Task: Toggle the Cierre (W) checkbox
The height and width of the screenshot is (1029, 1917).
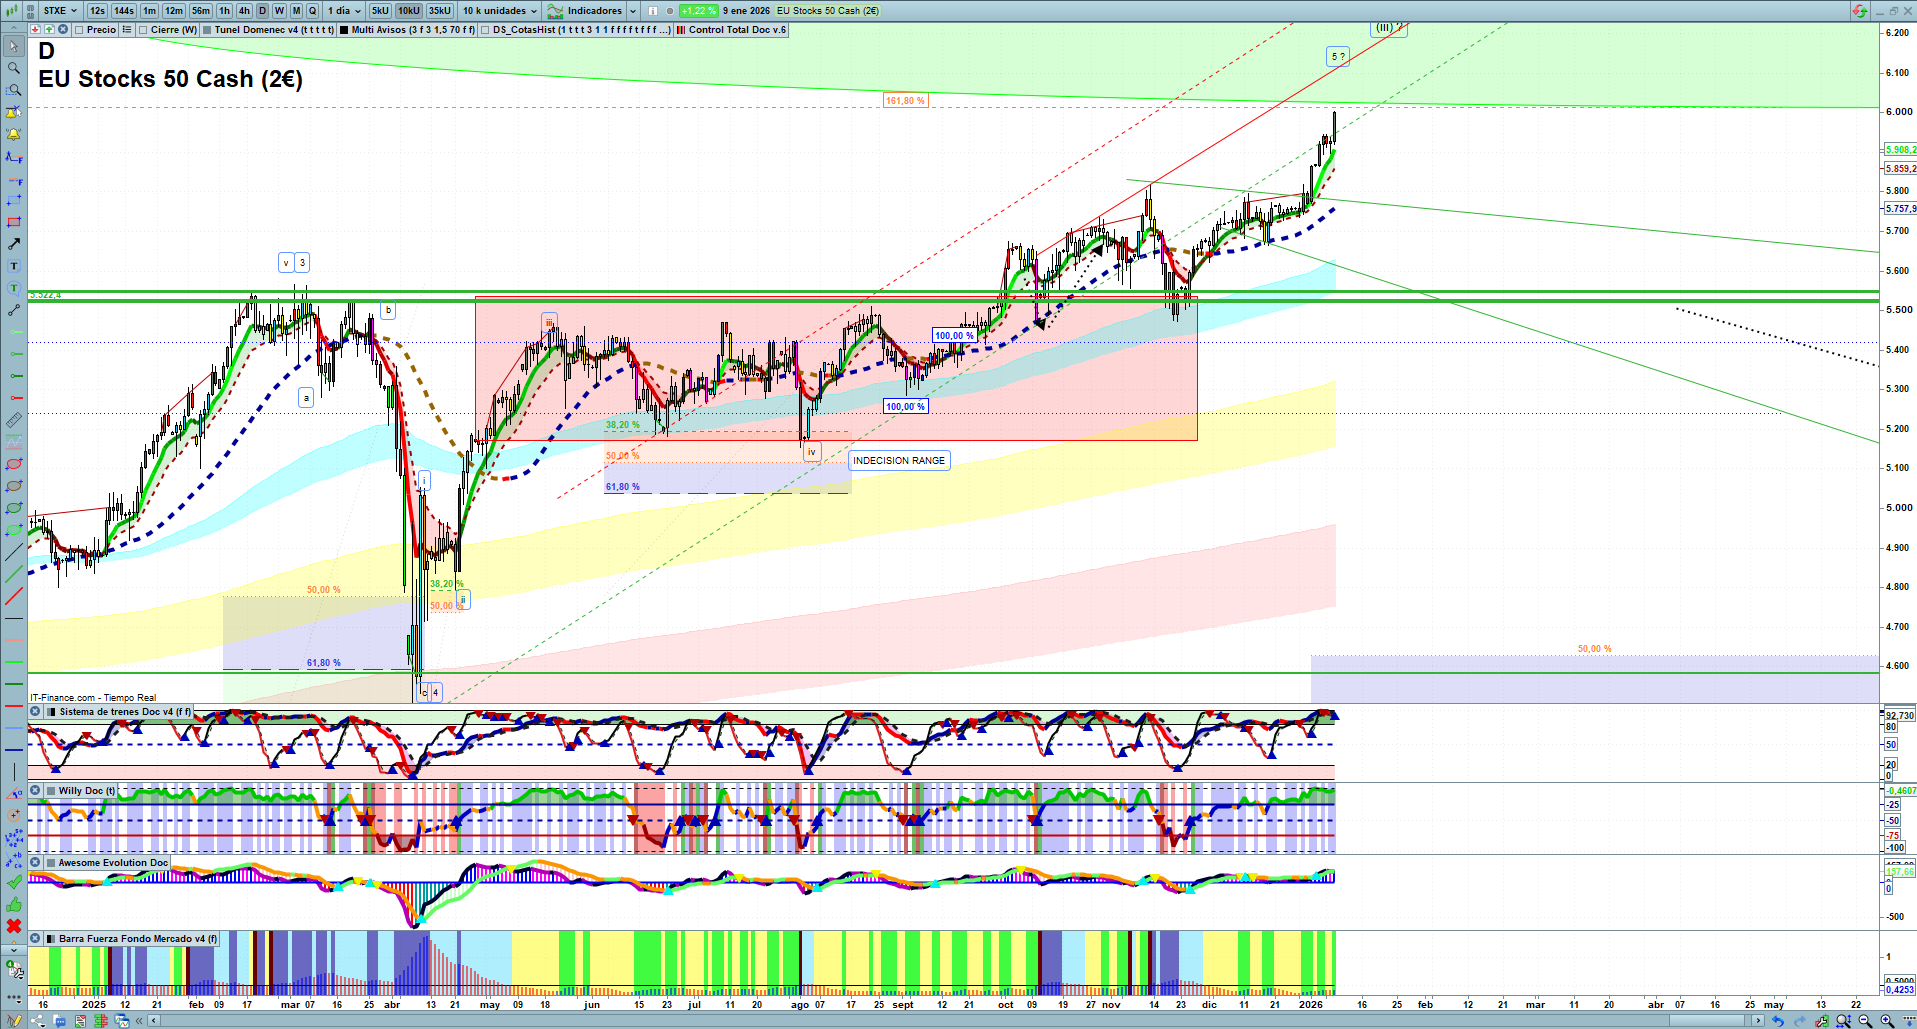Action: point(144,30)
